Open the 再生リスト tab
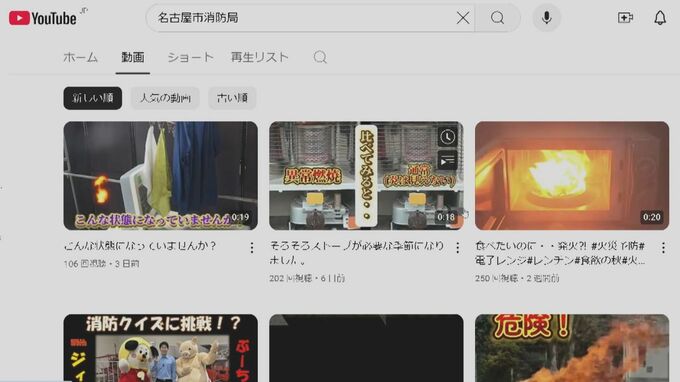The image size is (680, 382). [259, 57]
